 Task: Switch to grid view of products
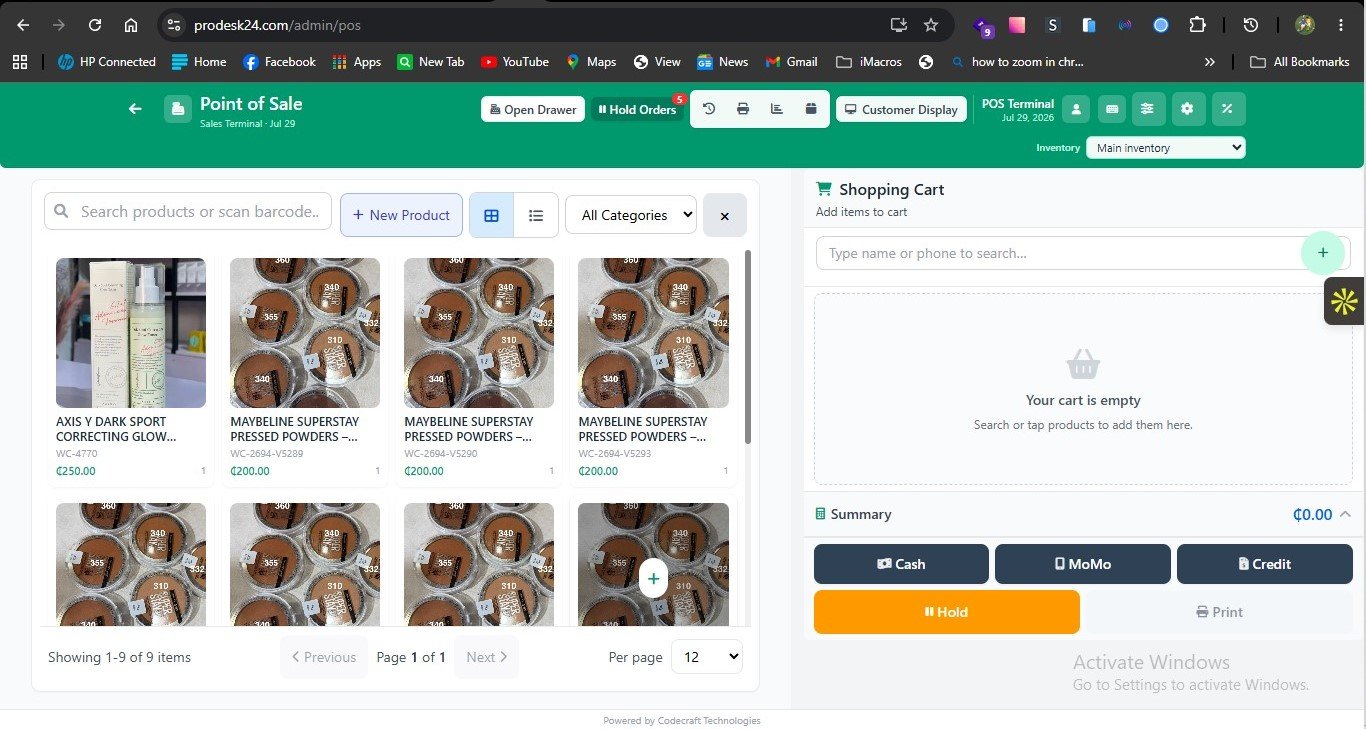tap(491, 215)
